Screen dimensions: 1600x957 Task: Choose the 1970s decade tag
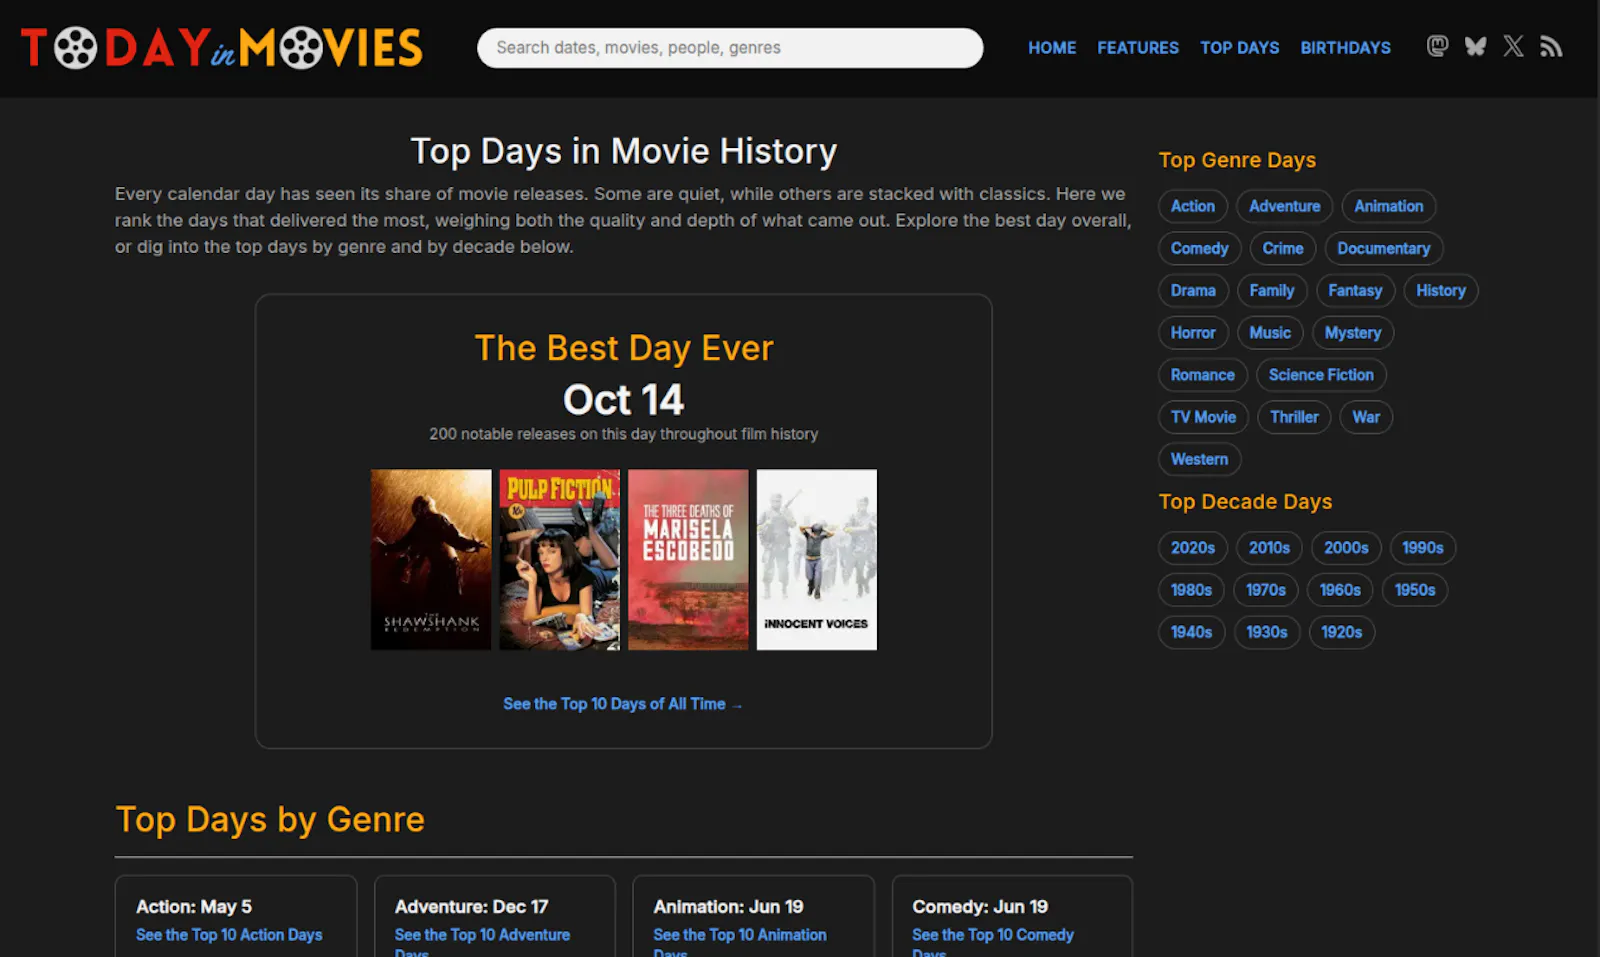tap(1266, 590)
